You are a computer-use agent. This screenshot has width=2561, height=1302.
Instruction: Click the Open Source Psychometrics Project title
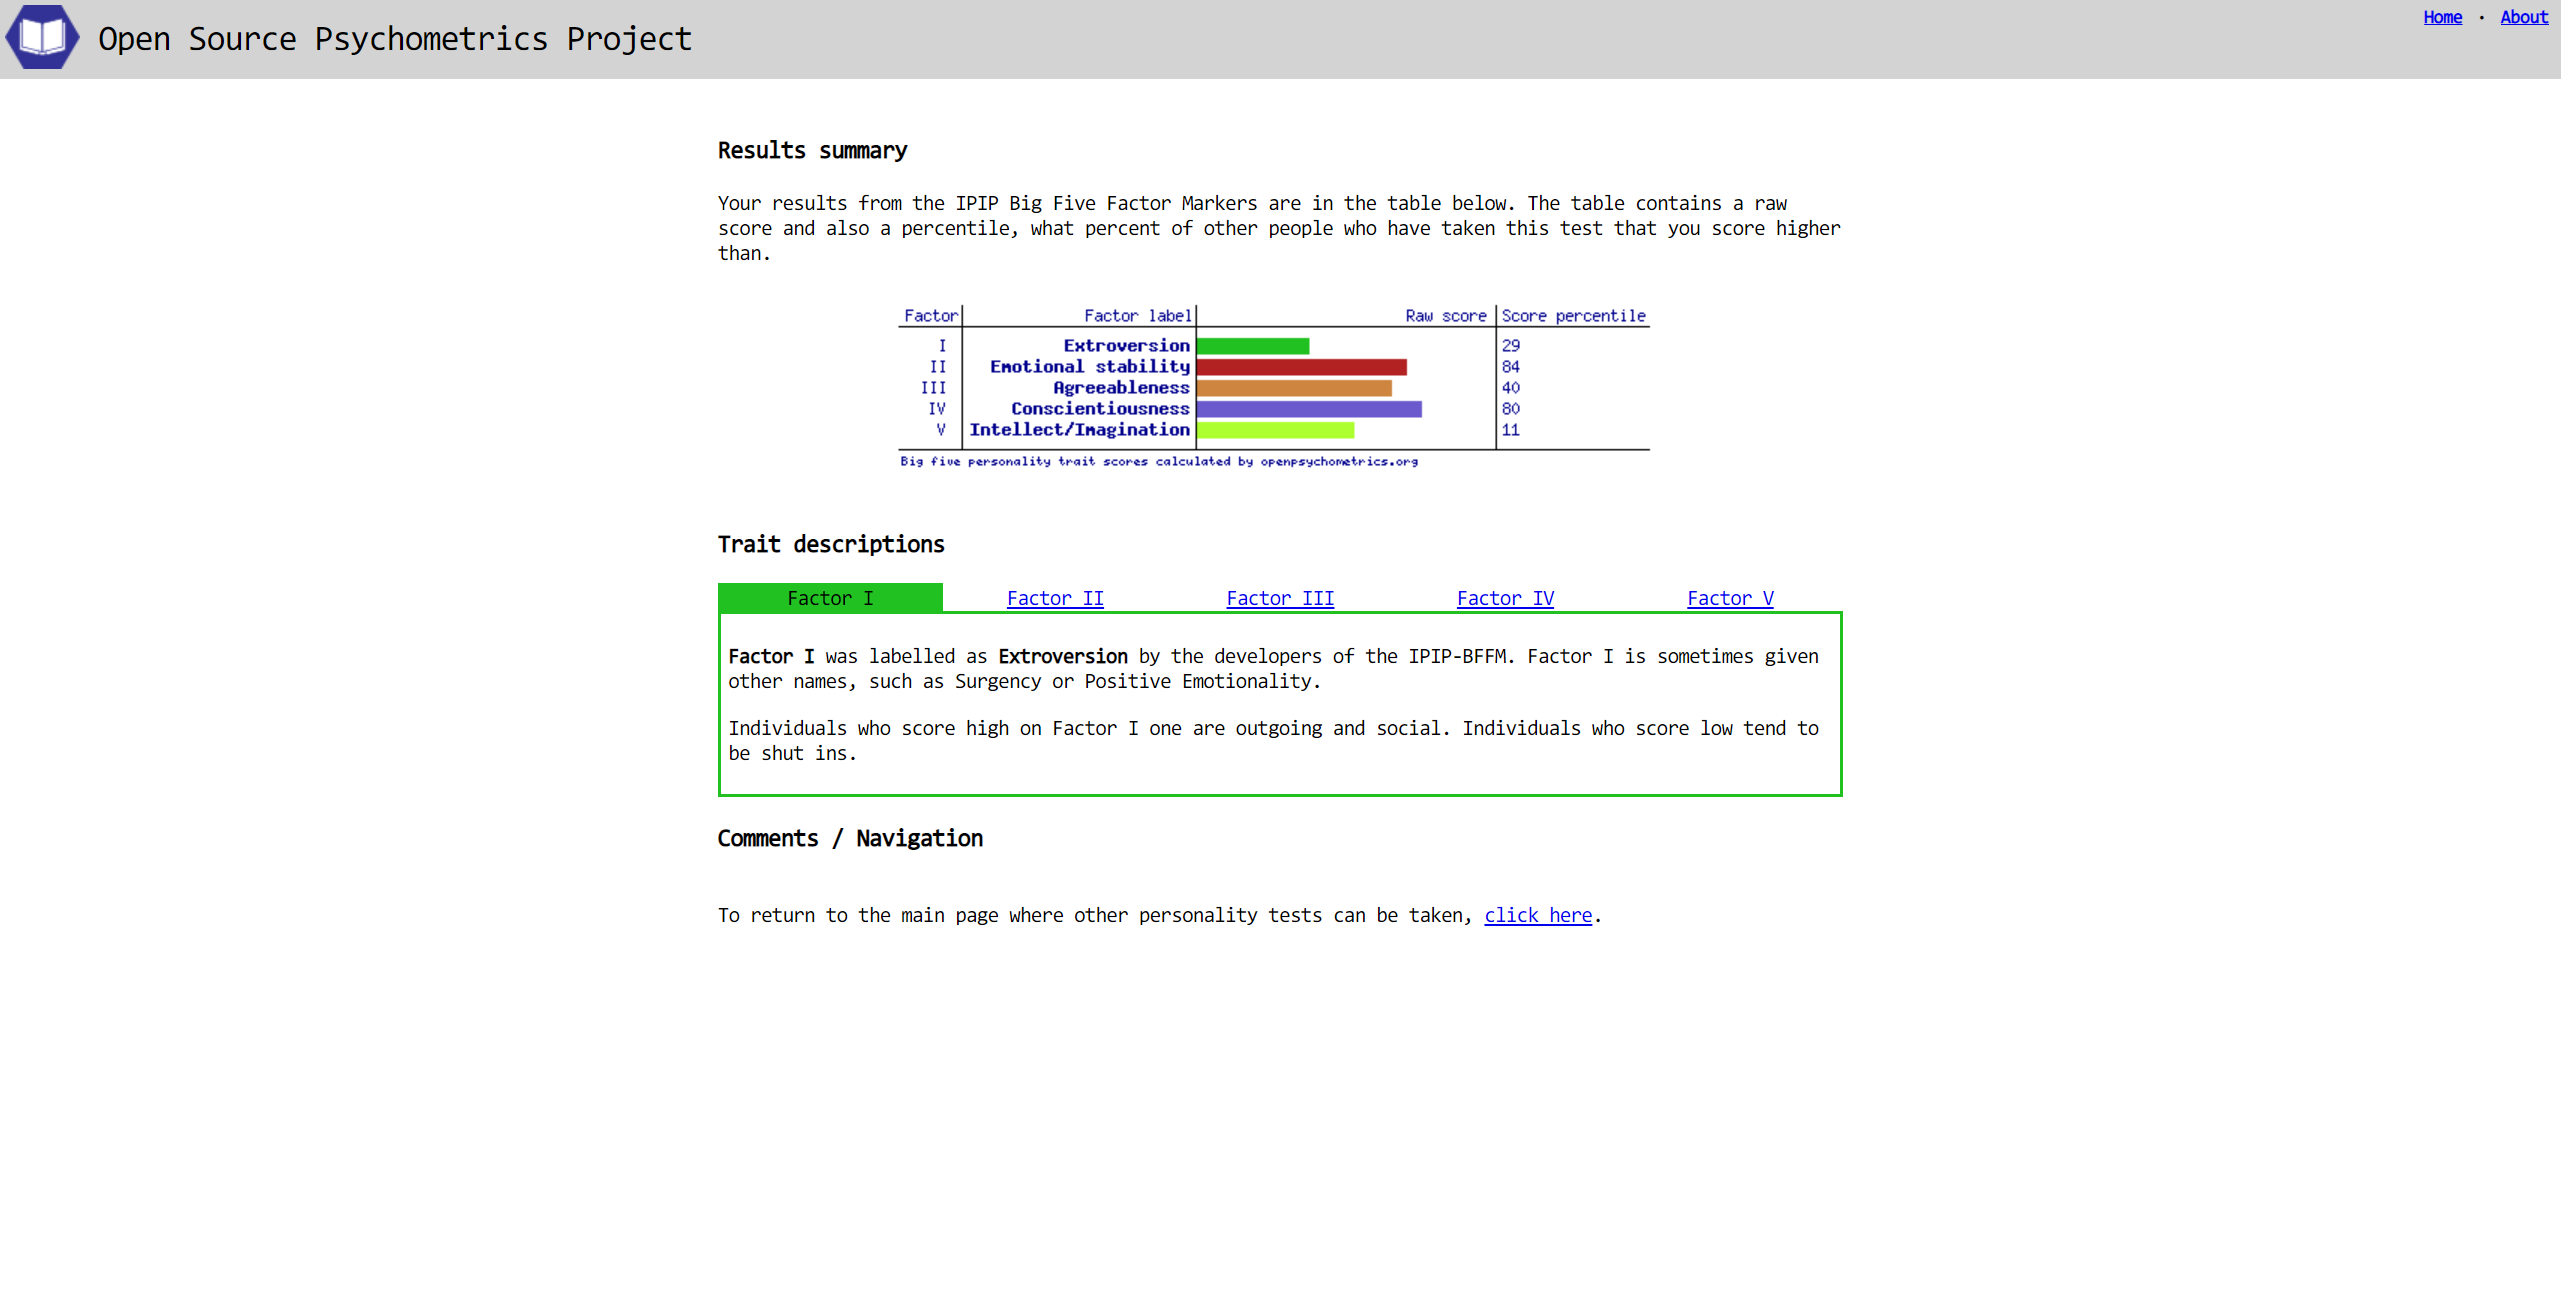[394, 39]
